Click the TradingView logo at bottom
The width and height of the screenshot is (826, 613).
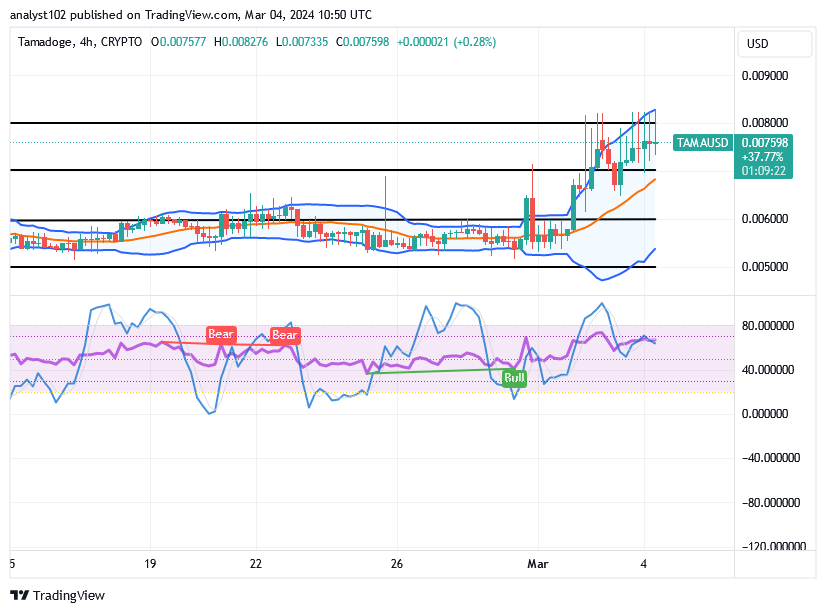point(58,596)
